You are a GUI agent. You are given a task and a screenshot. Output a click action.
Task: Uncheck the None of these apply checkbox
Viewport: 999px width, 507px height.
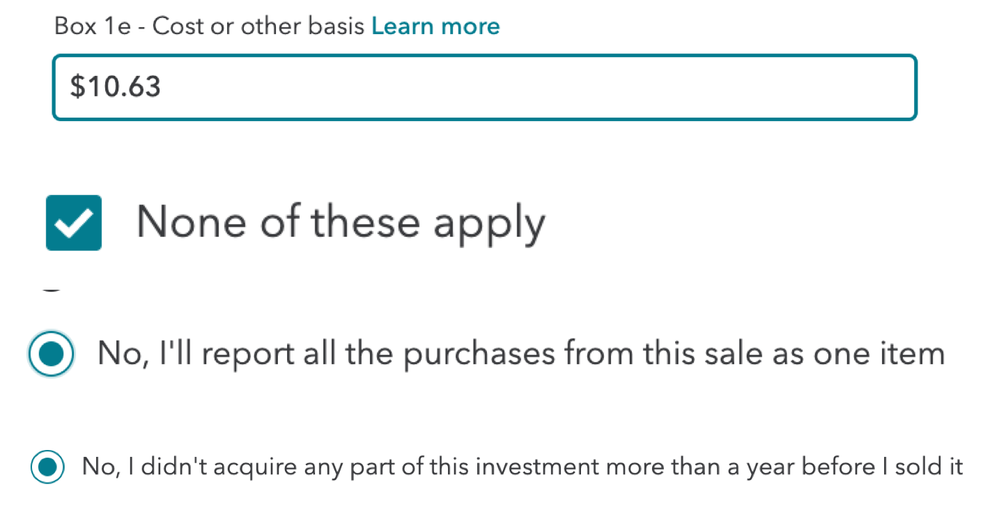(x=73, y=222)
